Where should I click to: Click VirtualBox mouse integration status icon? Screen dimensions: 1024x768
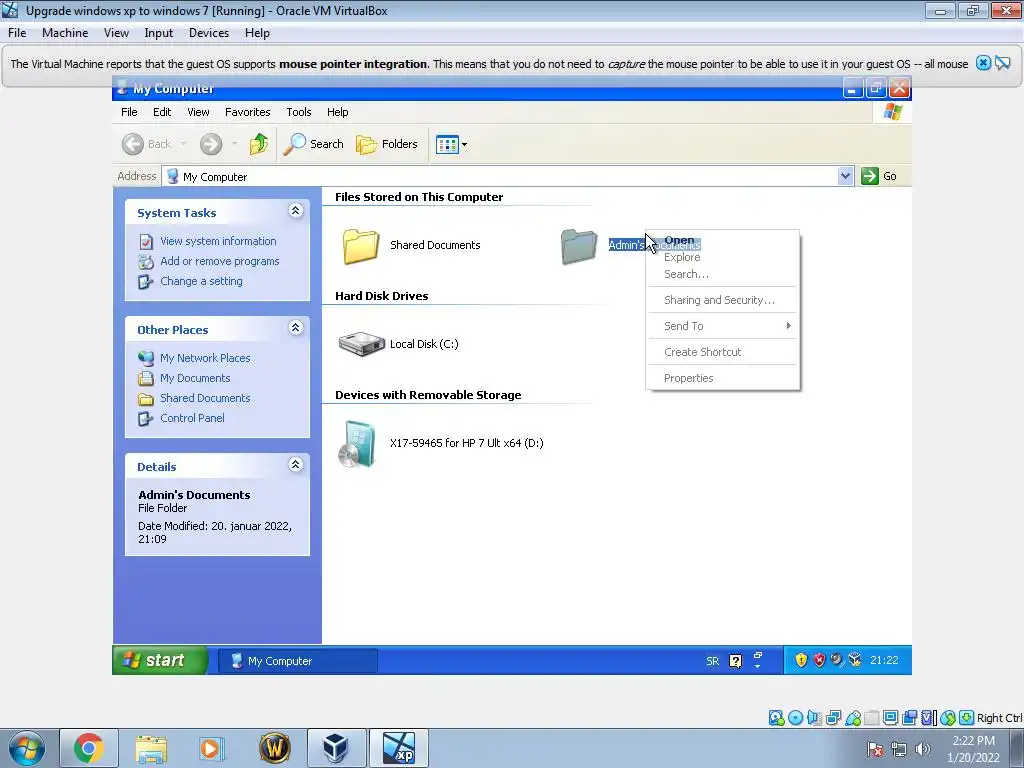(x=948, y=718)
